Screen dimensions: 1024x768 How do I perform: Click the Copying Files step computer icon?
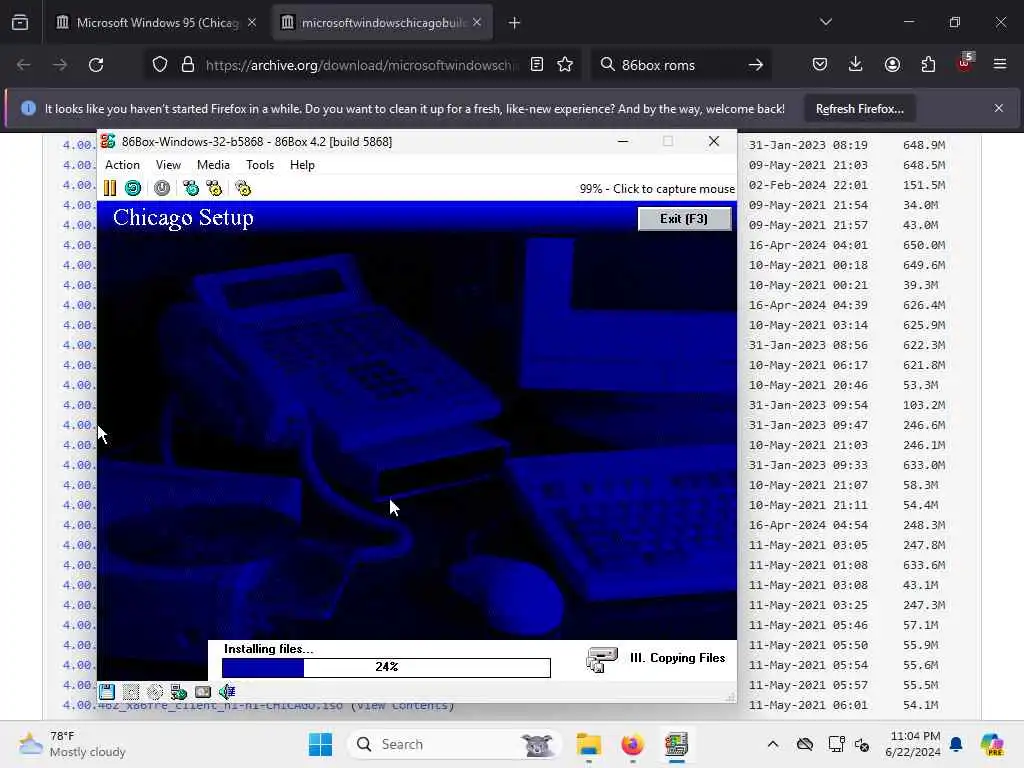(x=601, y=659)
